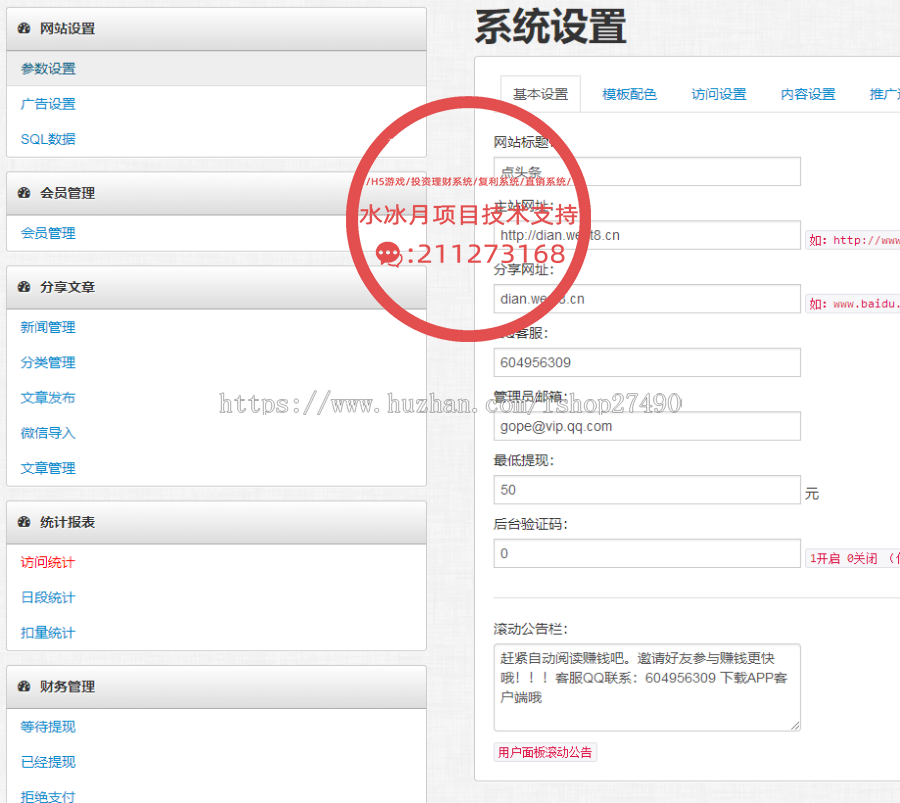The image size is (900, 803).
Task: Open the 模板配色 tab
Action: [629, 93]
